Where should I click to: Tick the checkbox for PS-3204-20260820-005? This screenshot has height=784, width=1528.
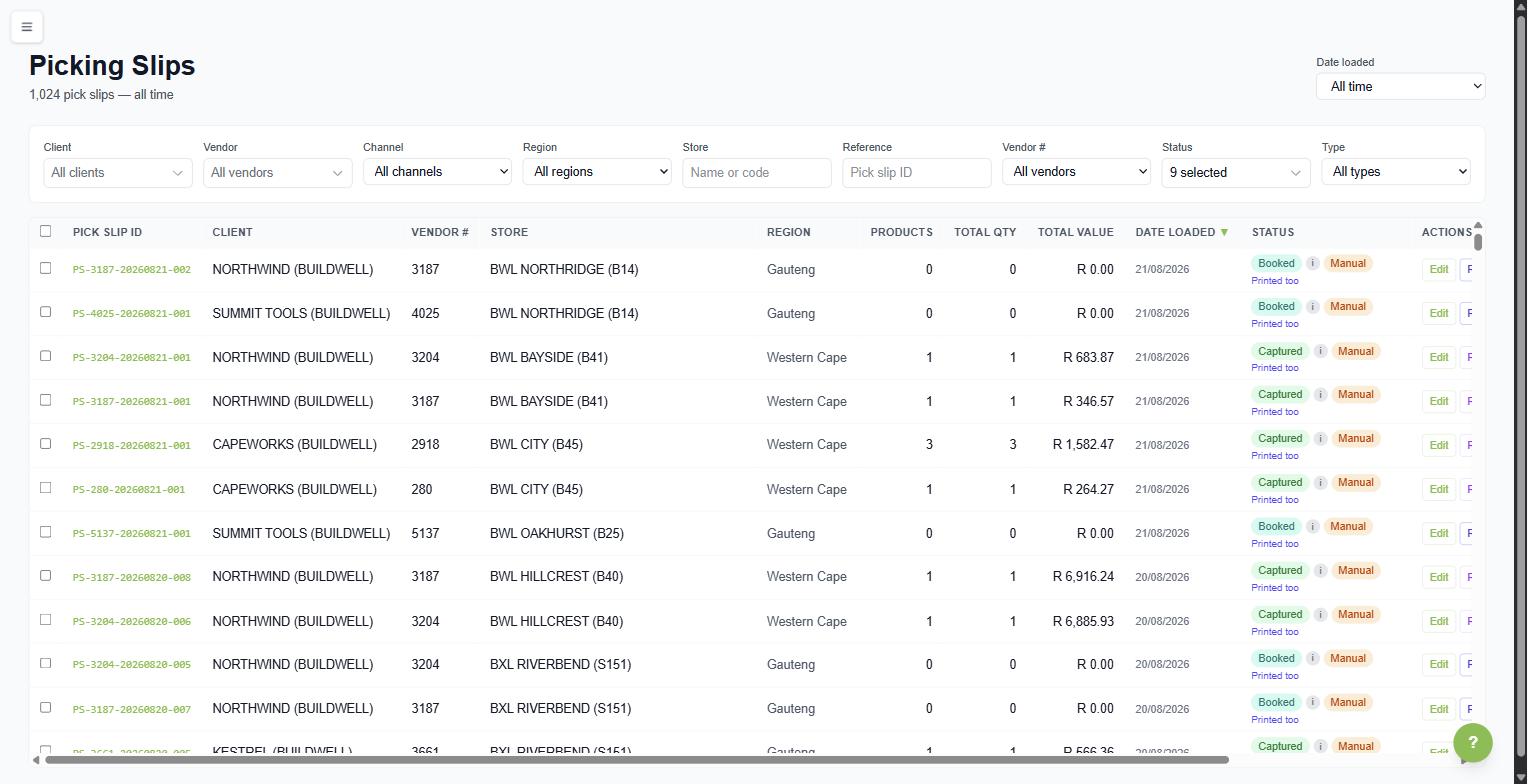coord(45,663)
